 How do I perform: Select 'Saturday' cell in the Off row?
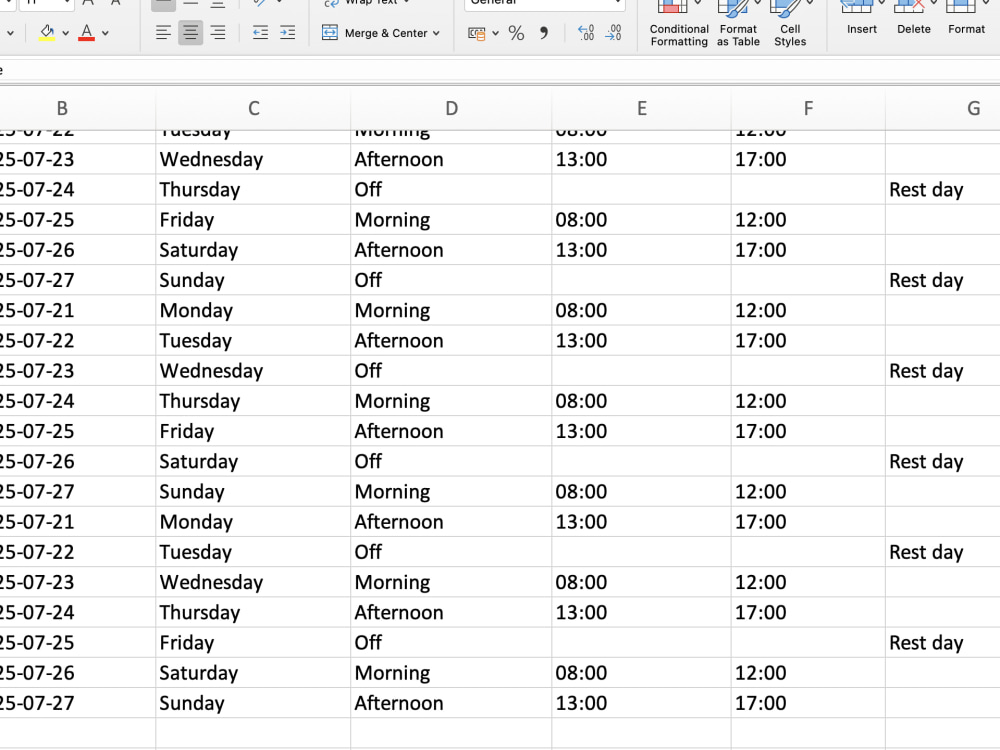click(x=253, y=461)
